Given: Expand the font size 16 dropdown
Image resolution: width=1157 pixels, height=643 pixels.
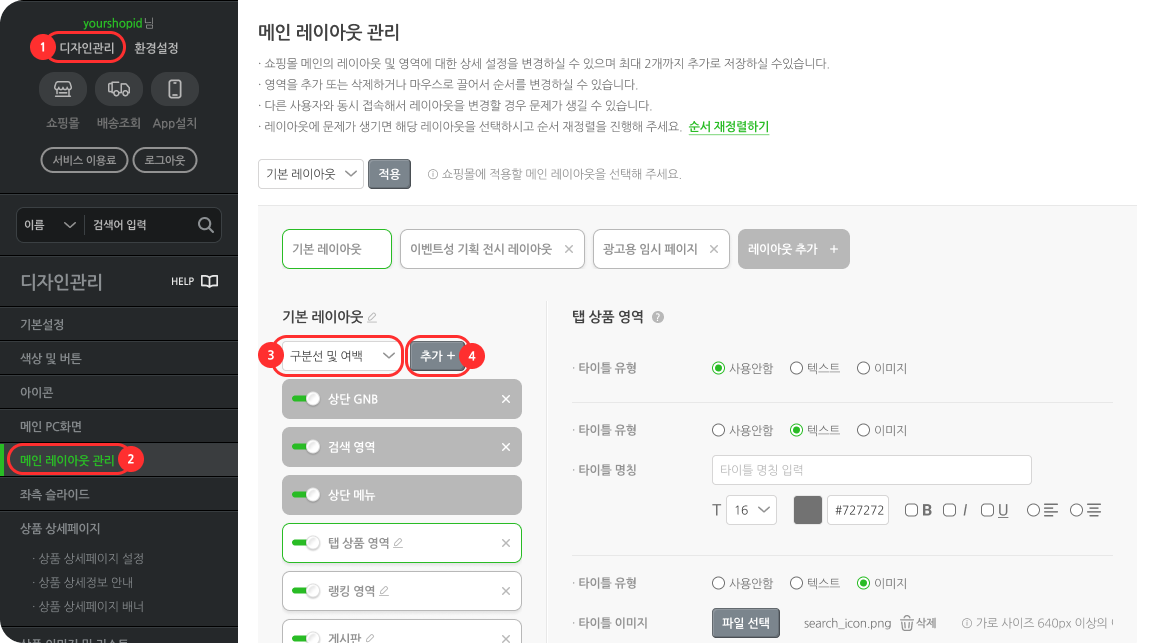Looking at the screenshot, I should (x=751, y=510).
